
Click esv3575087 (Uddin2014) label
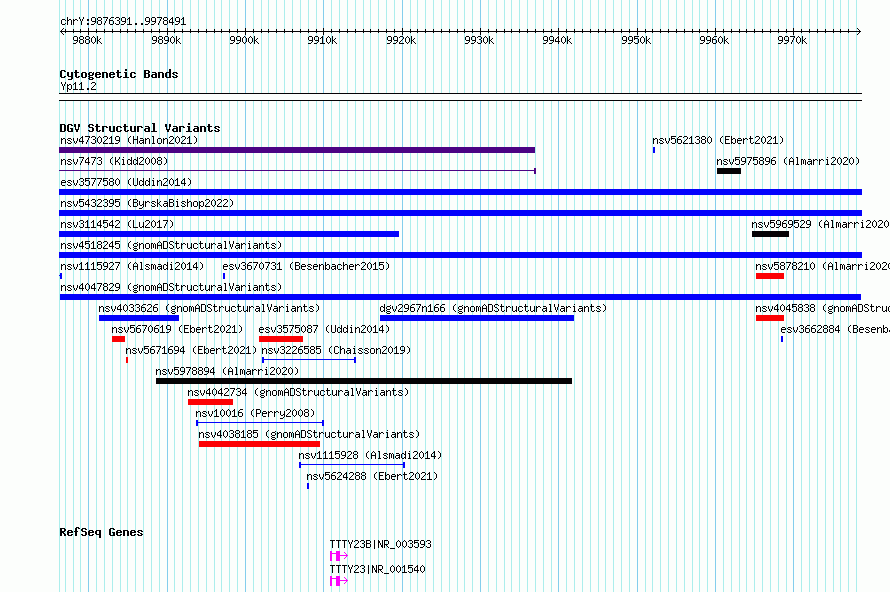[x=324, y=329]
